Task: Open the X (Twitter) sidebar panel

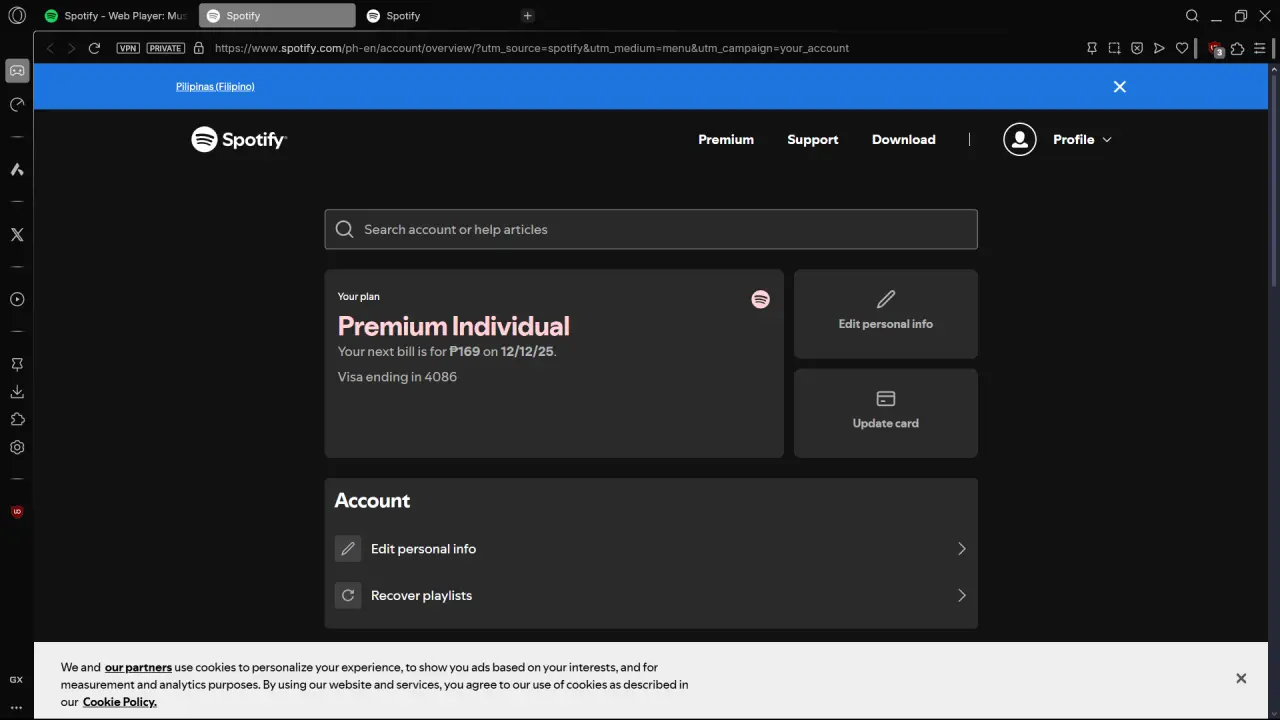Action: (x=17, y=234)
